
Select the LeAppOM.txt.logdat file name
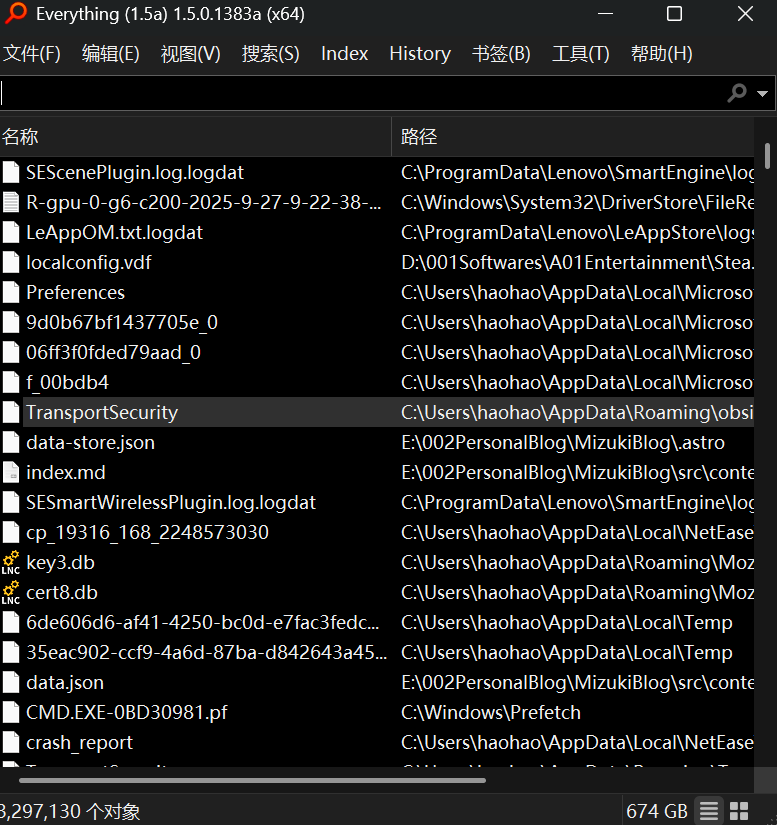[115, 233]
